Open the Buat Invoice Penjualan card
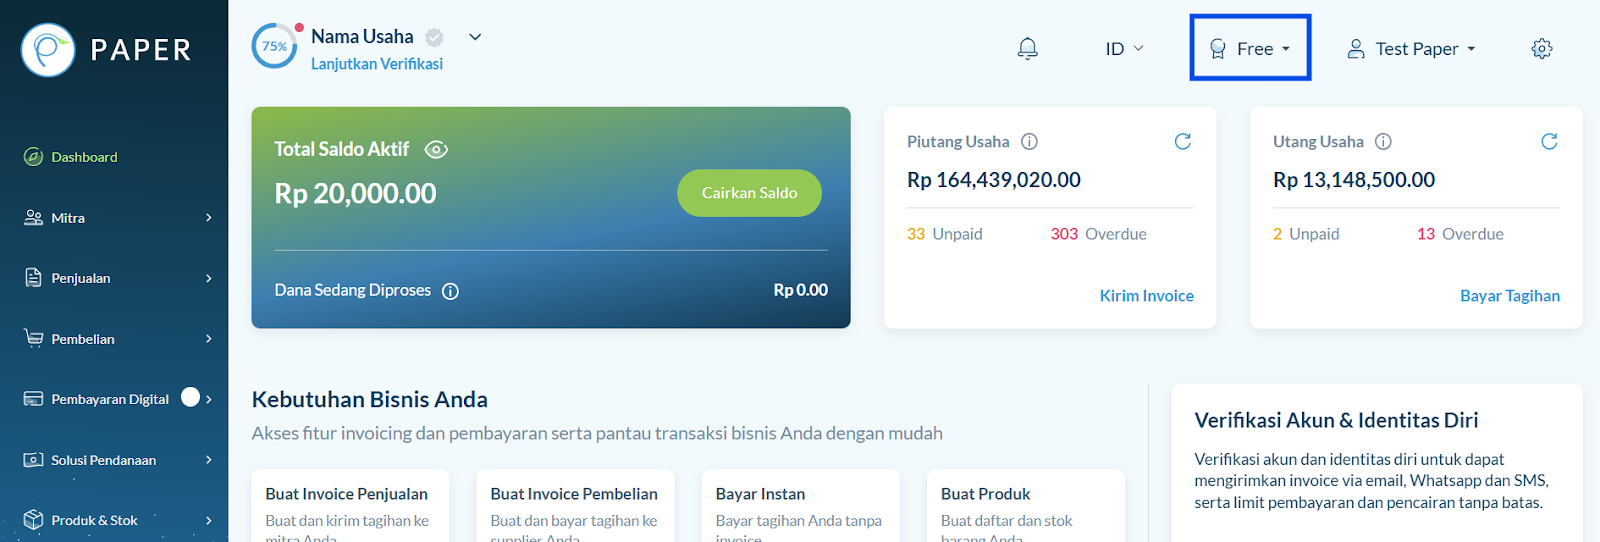The image size is (1600, 542). (350, 506)
